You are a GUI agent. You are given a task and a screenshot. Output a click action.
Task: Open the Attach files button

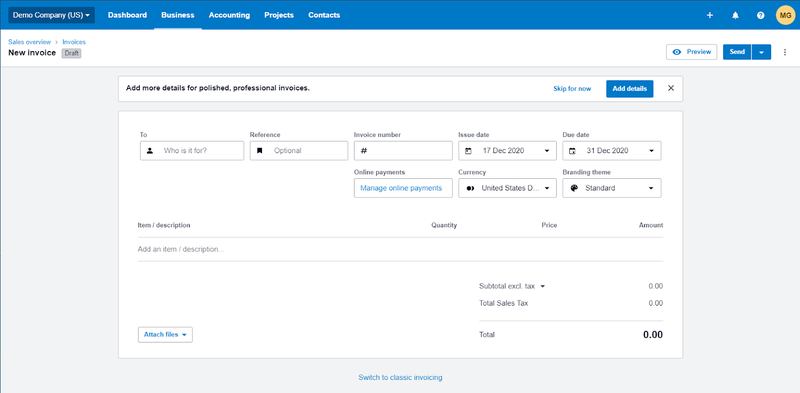165,335
